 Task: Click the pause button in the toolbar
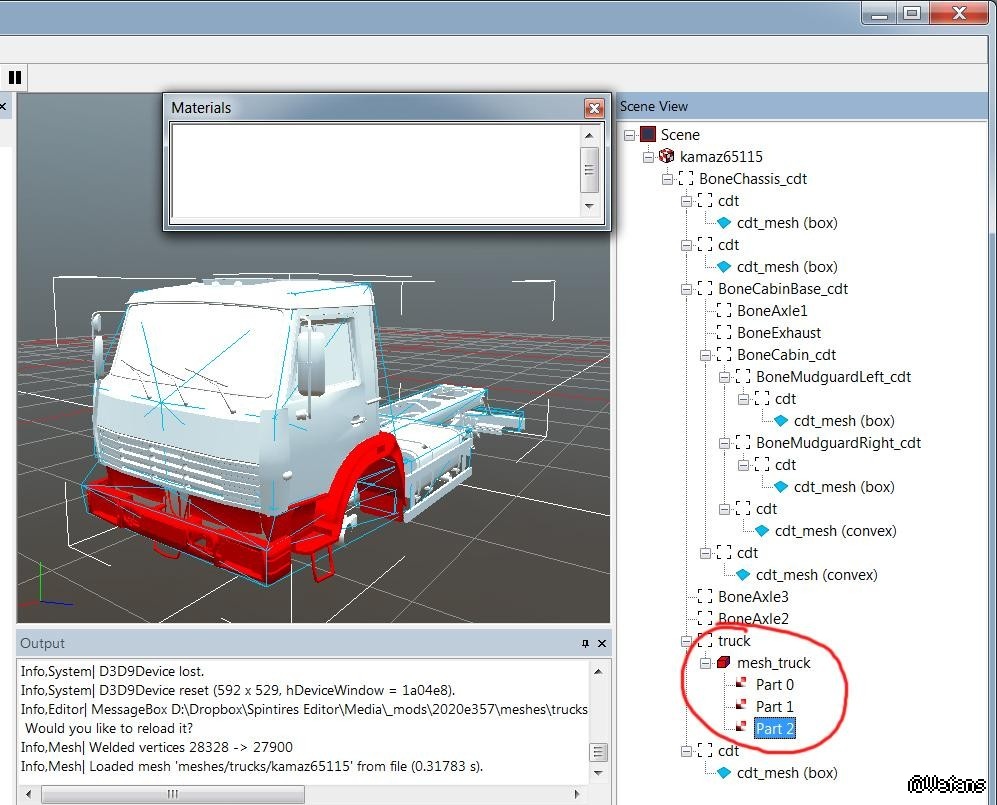(15, 77)
